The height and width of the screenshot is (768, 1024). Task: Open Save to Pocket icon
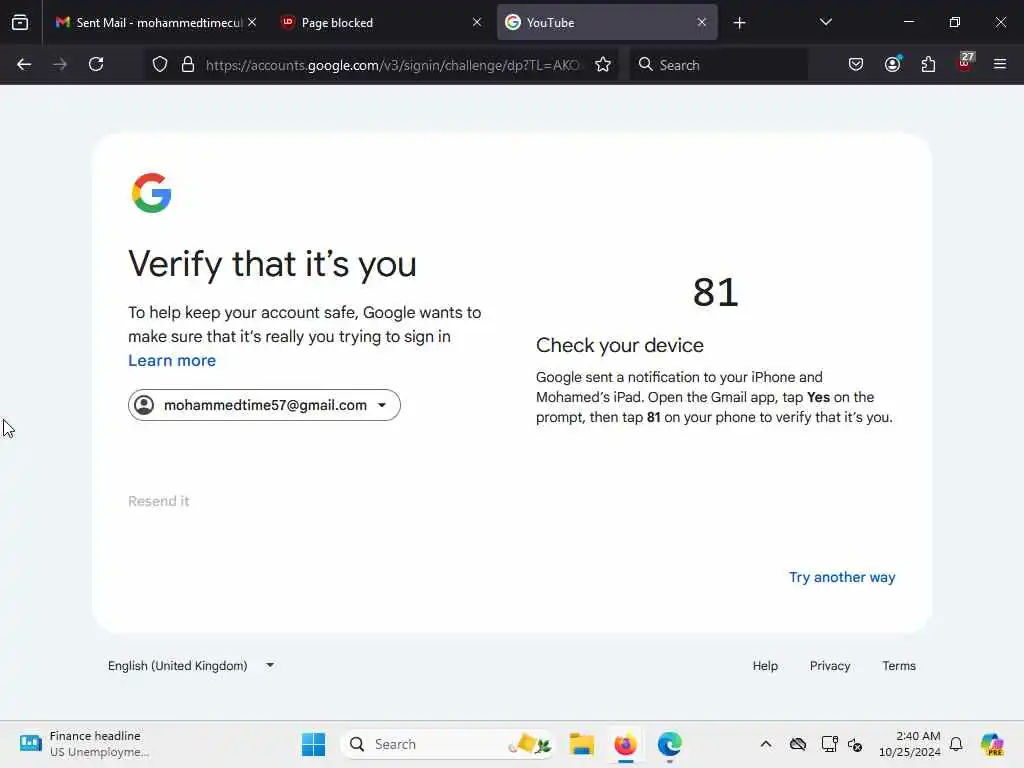click(x=856, y=64)
